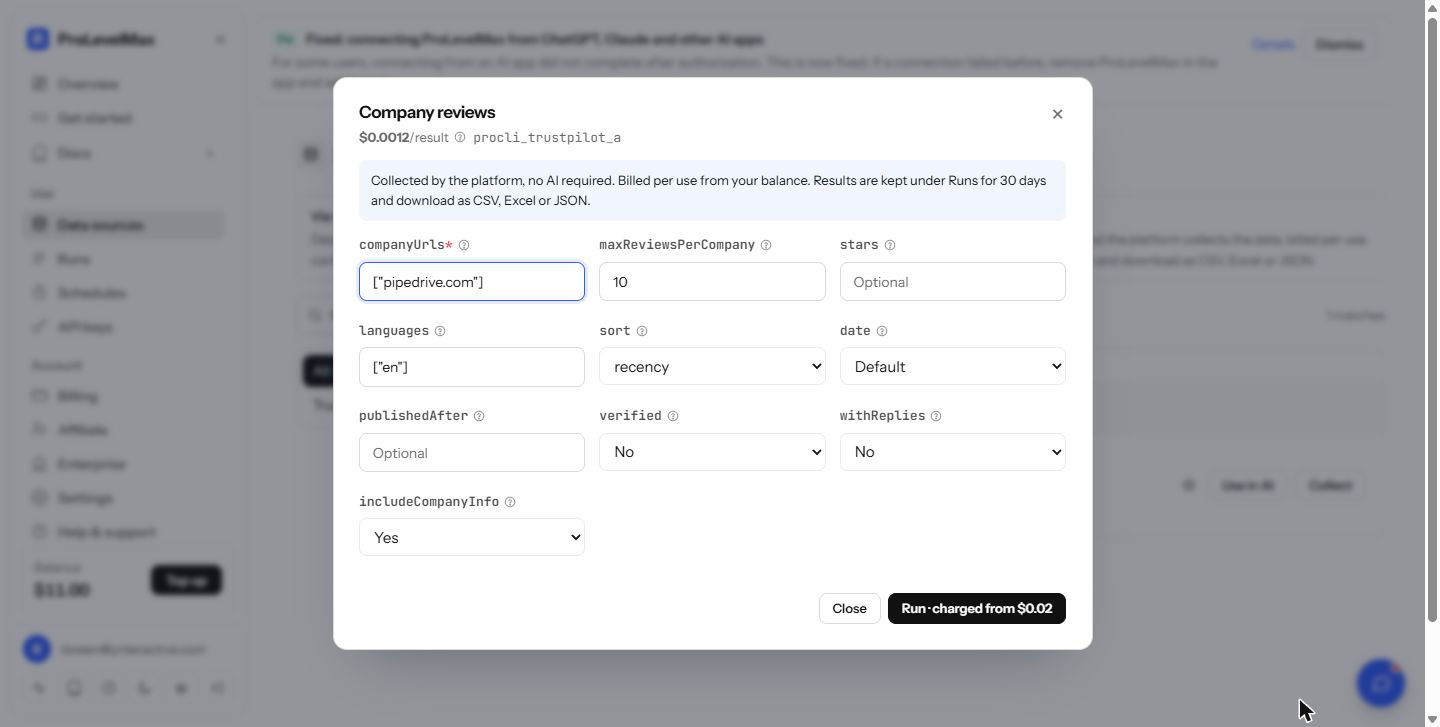Show help for the languages field

pyautogui.click(x=440, y=331)
